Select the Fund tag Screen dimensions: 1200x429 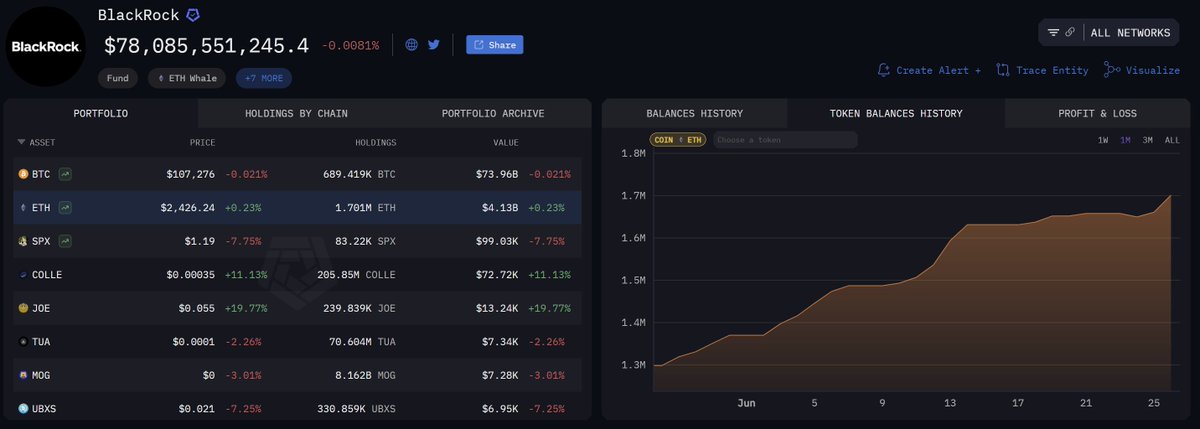coord(119,78)
